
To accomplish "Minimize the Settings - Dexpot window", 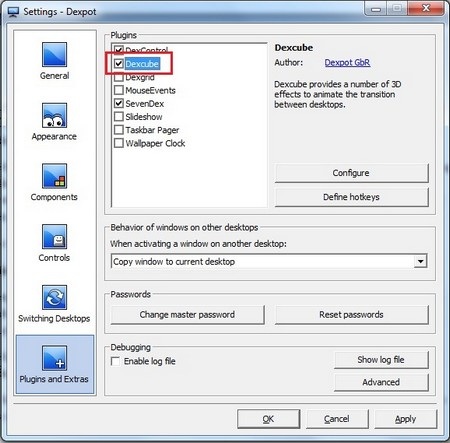I will point(376,9).
